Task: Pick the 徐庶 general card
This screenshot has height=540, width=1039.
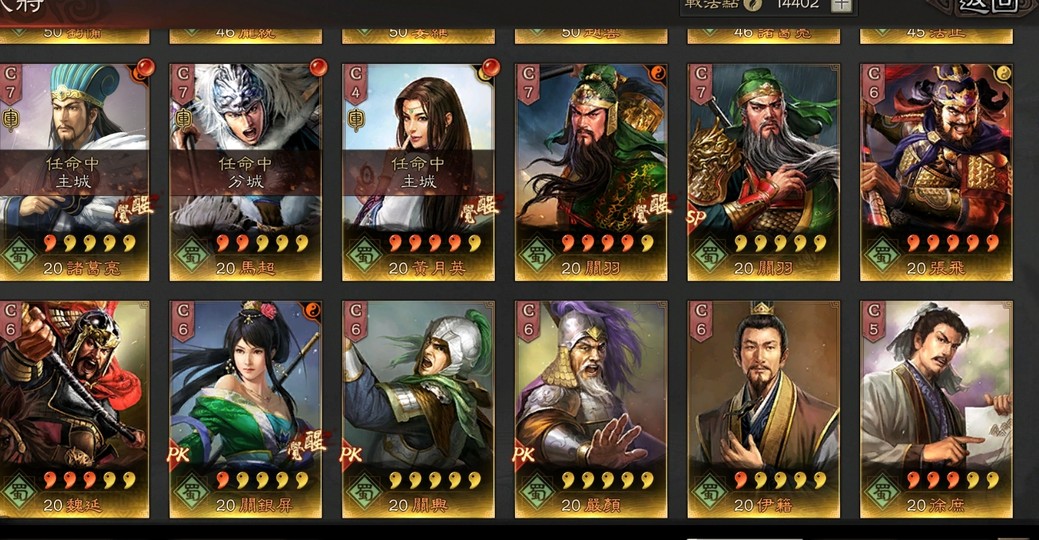Action: (936, 409)
